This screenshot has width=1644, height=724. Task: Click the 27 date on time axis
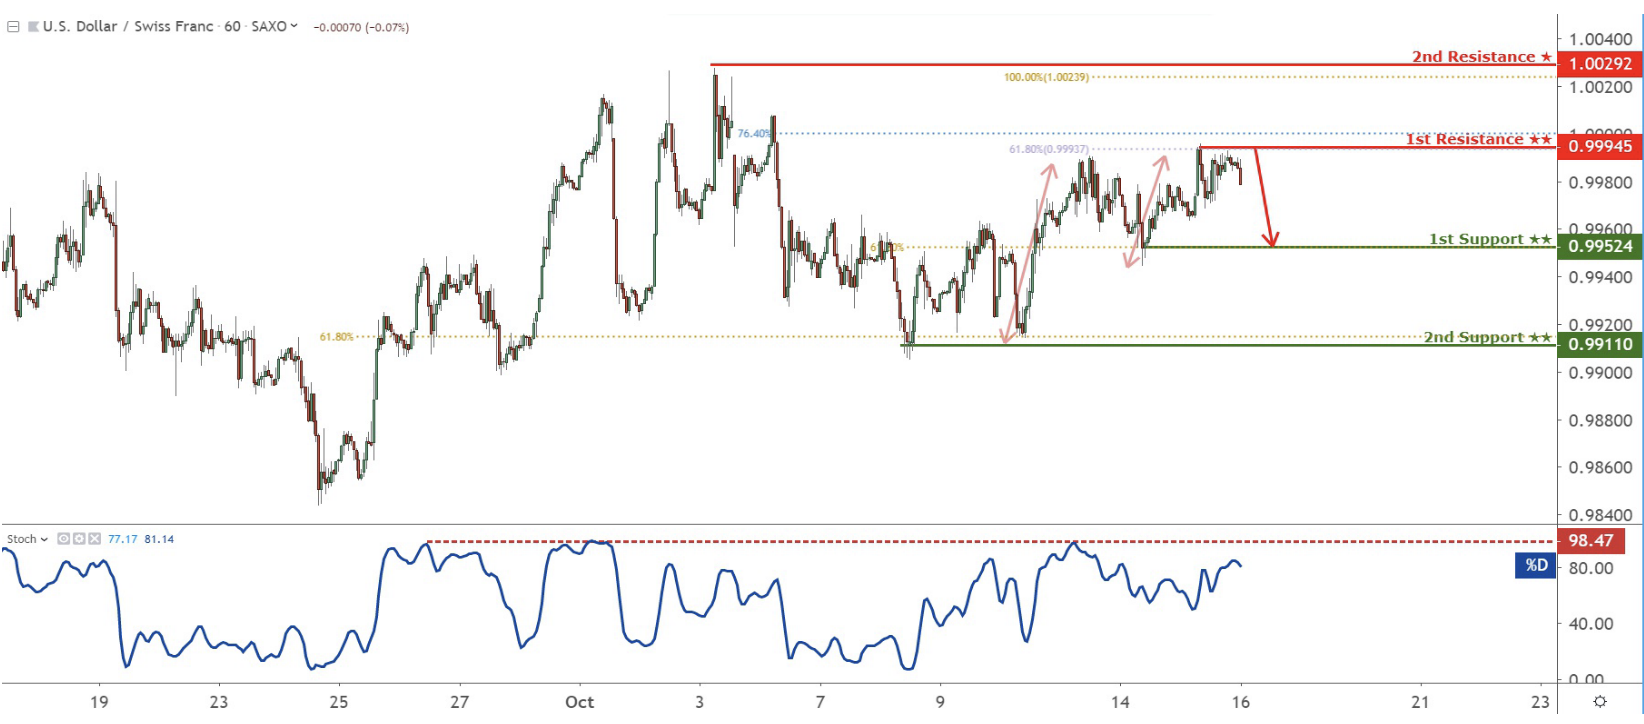tap(459, 702)
